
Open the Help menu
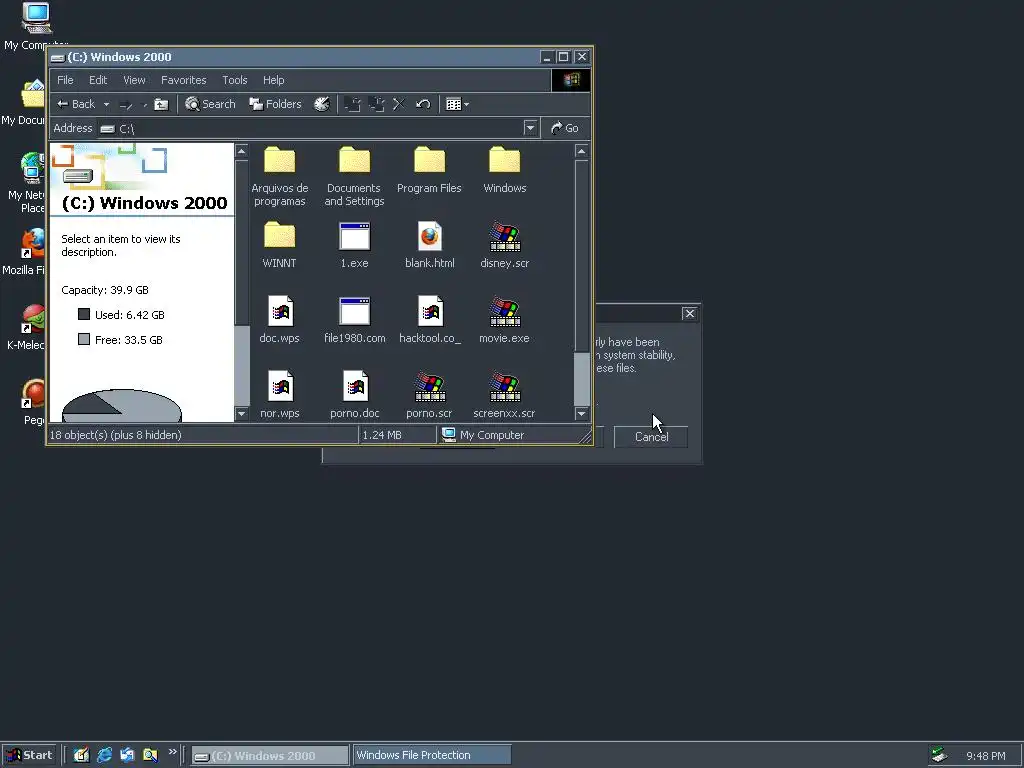[x=274, y=80]
